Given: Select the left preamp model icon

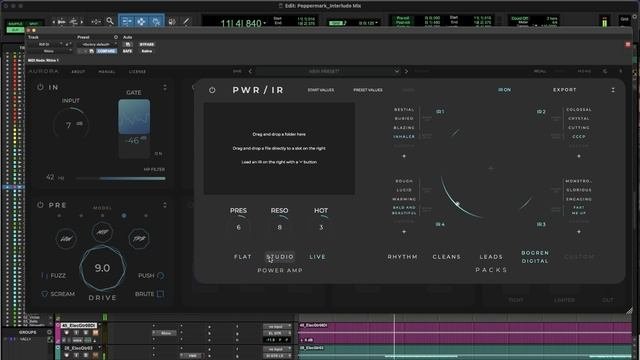Looking at the screenshot, I should click(x=66, y=238).
